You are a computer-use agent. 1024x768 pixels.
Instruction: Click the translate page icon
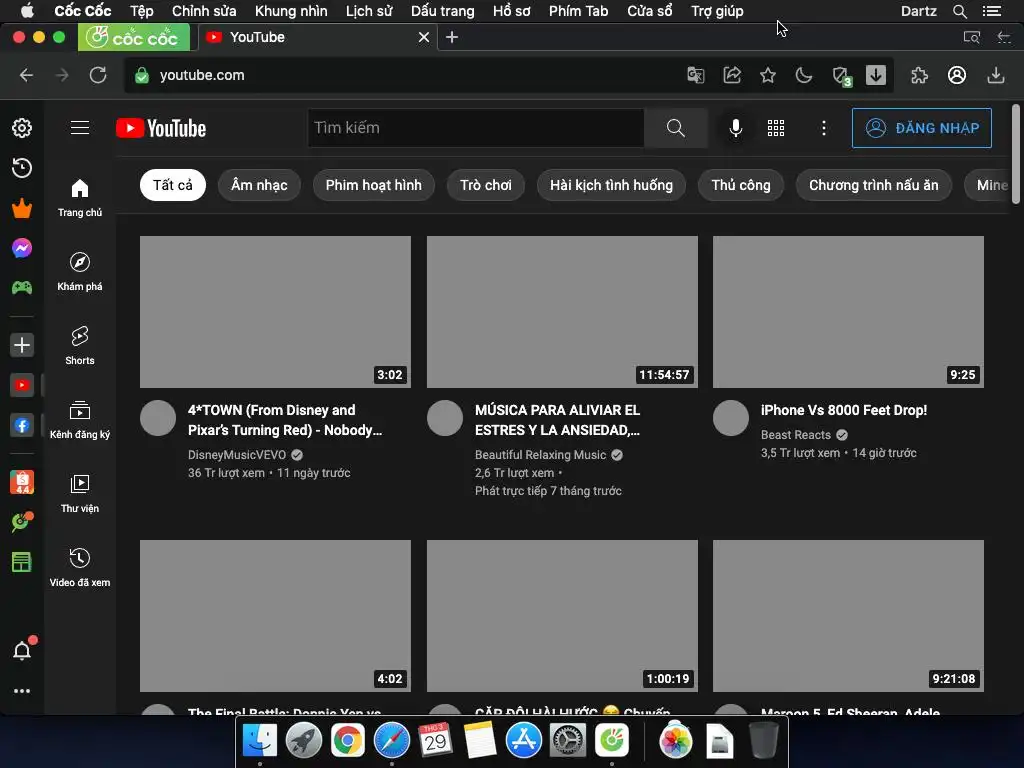tap(696, 75)
